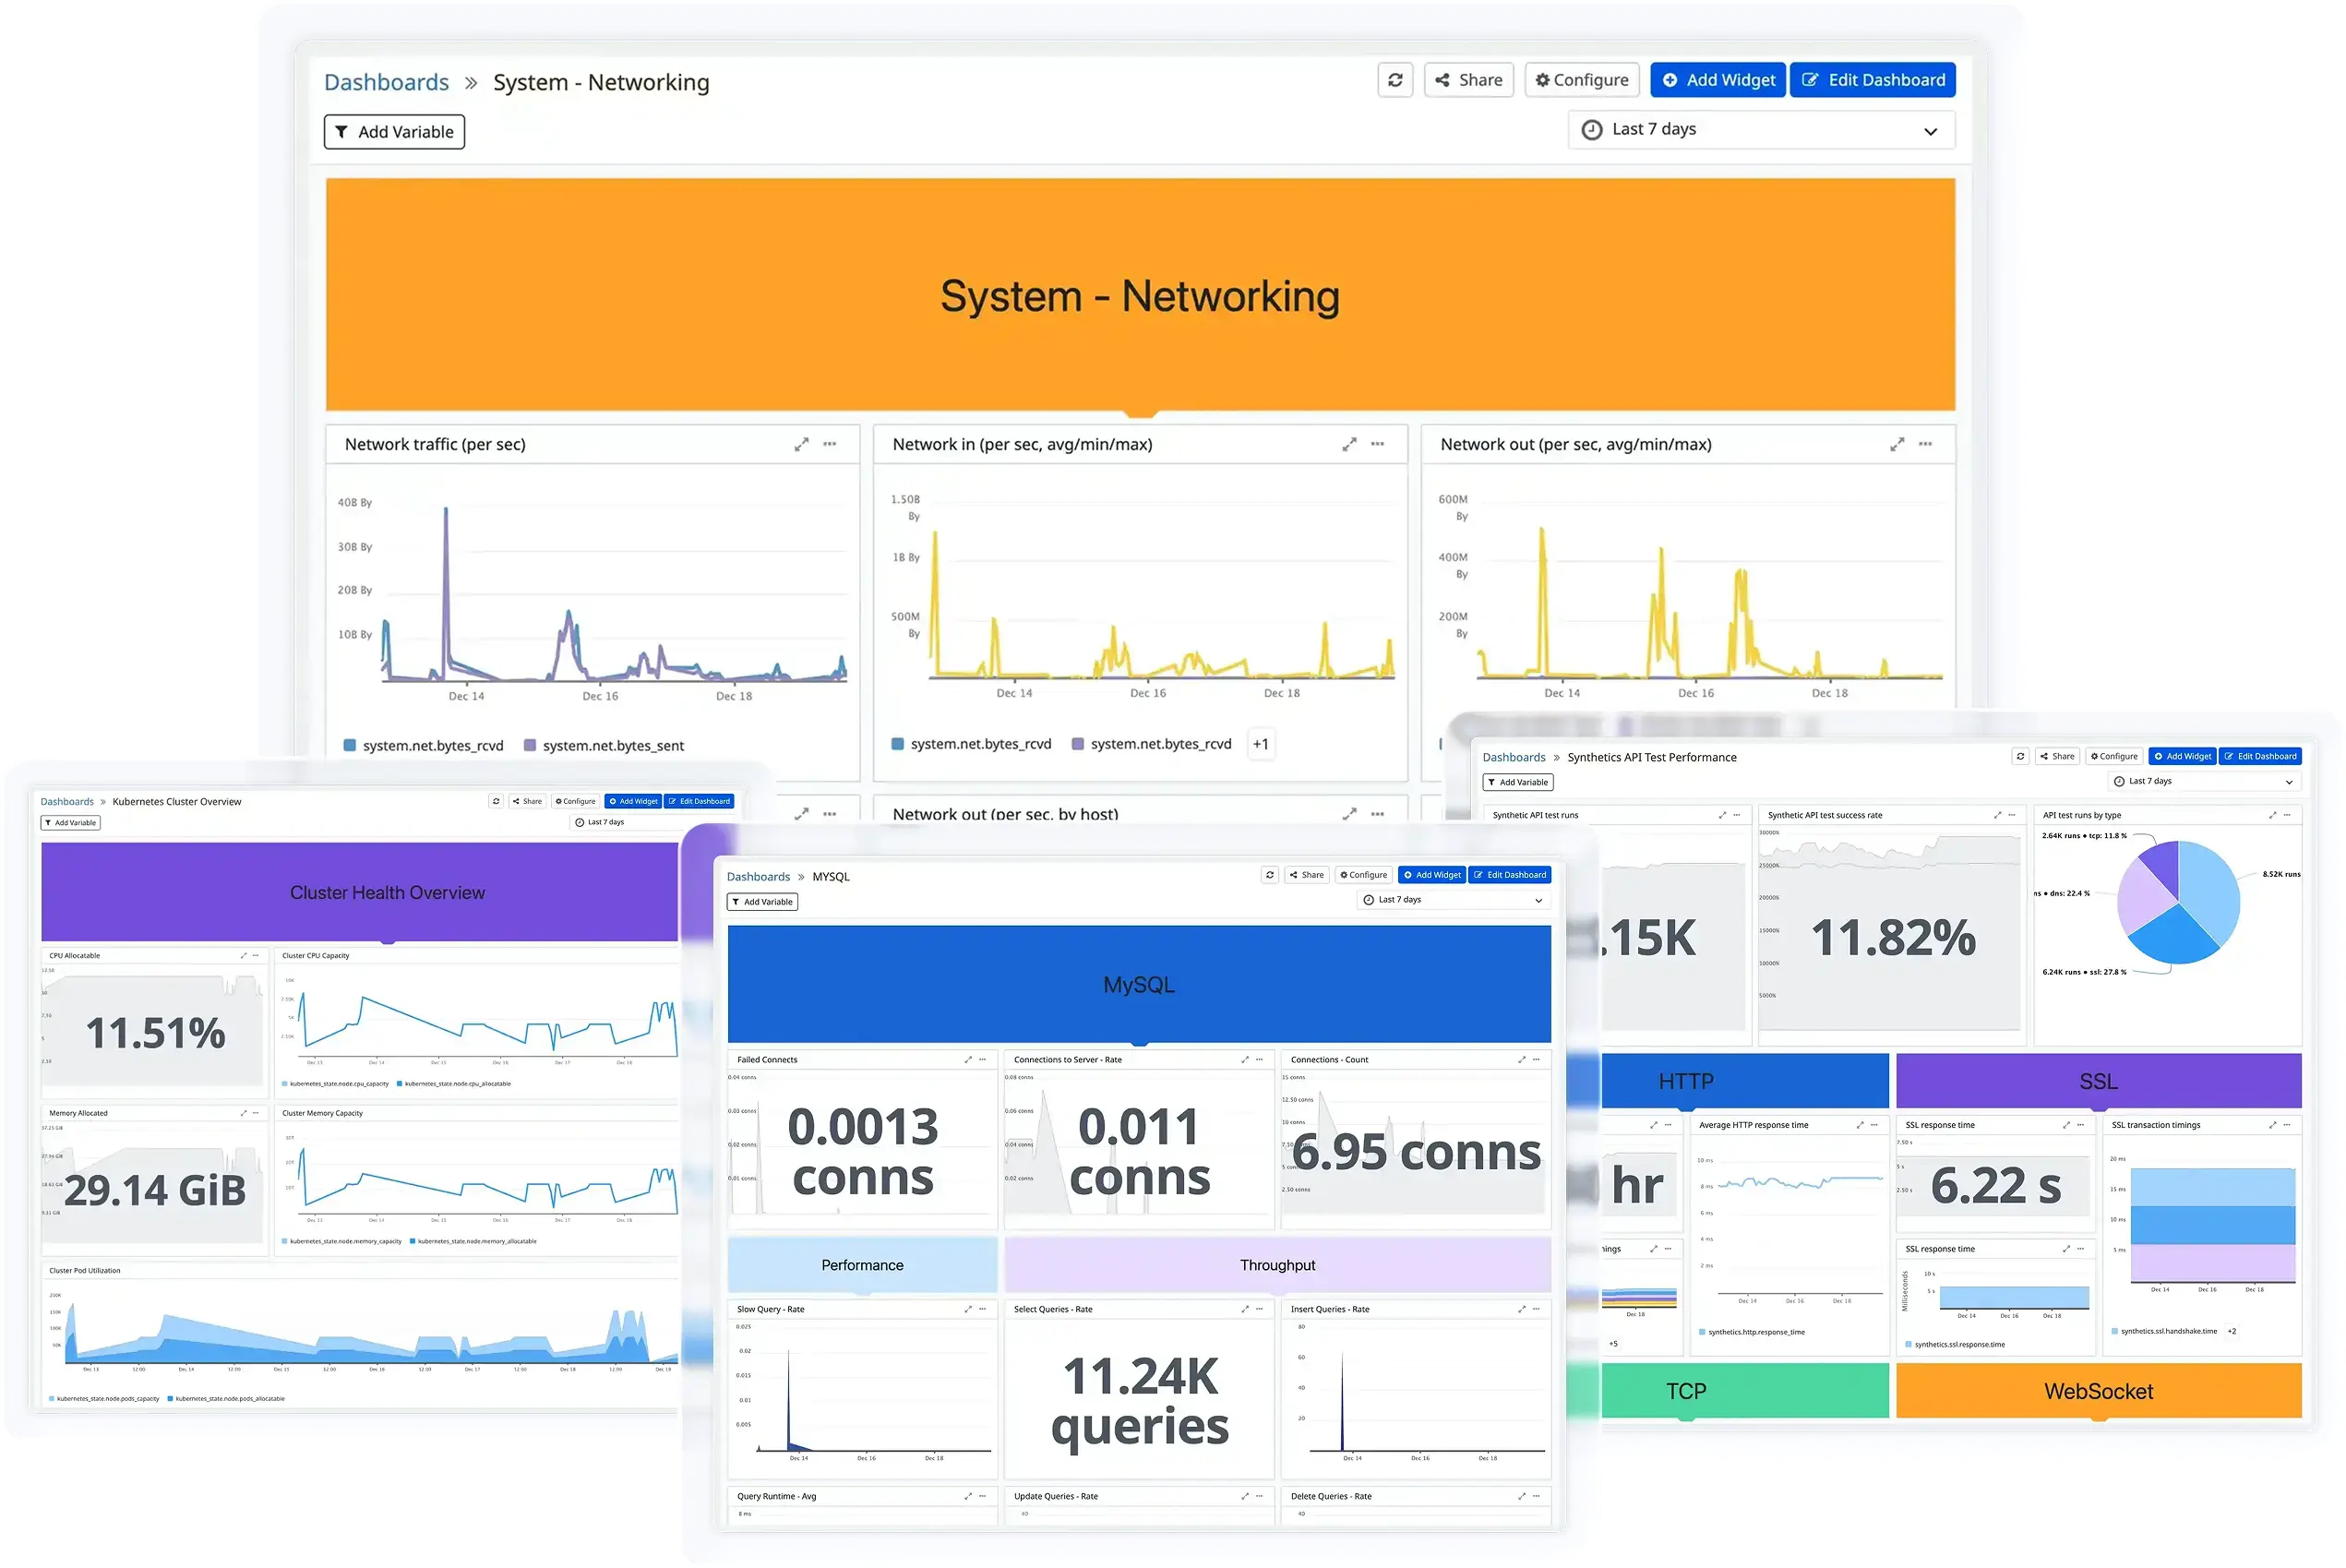Viewport: 2346px width, 1568px height.
Task: Open Dashboards breadcrumb in Synthetics panel
Action: (1514, 758)
